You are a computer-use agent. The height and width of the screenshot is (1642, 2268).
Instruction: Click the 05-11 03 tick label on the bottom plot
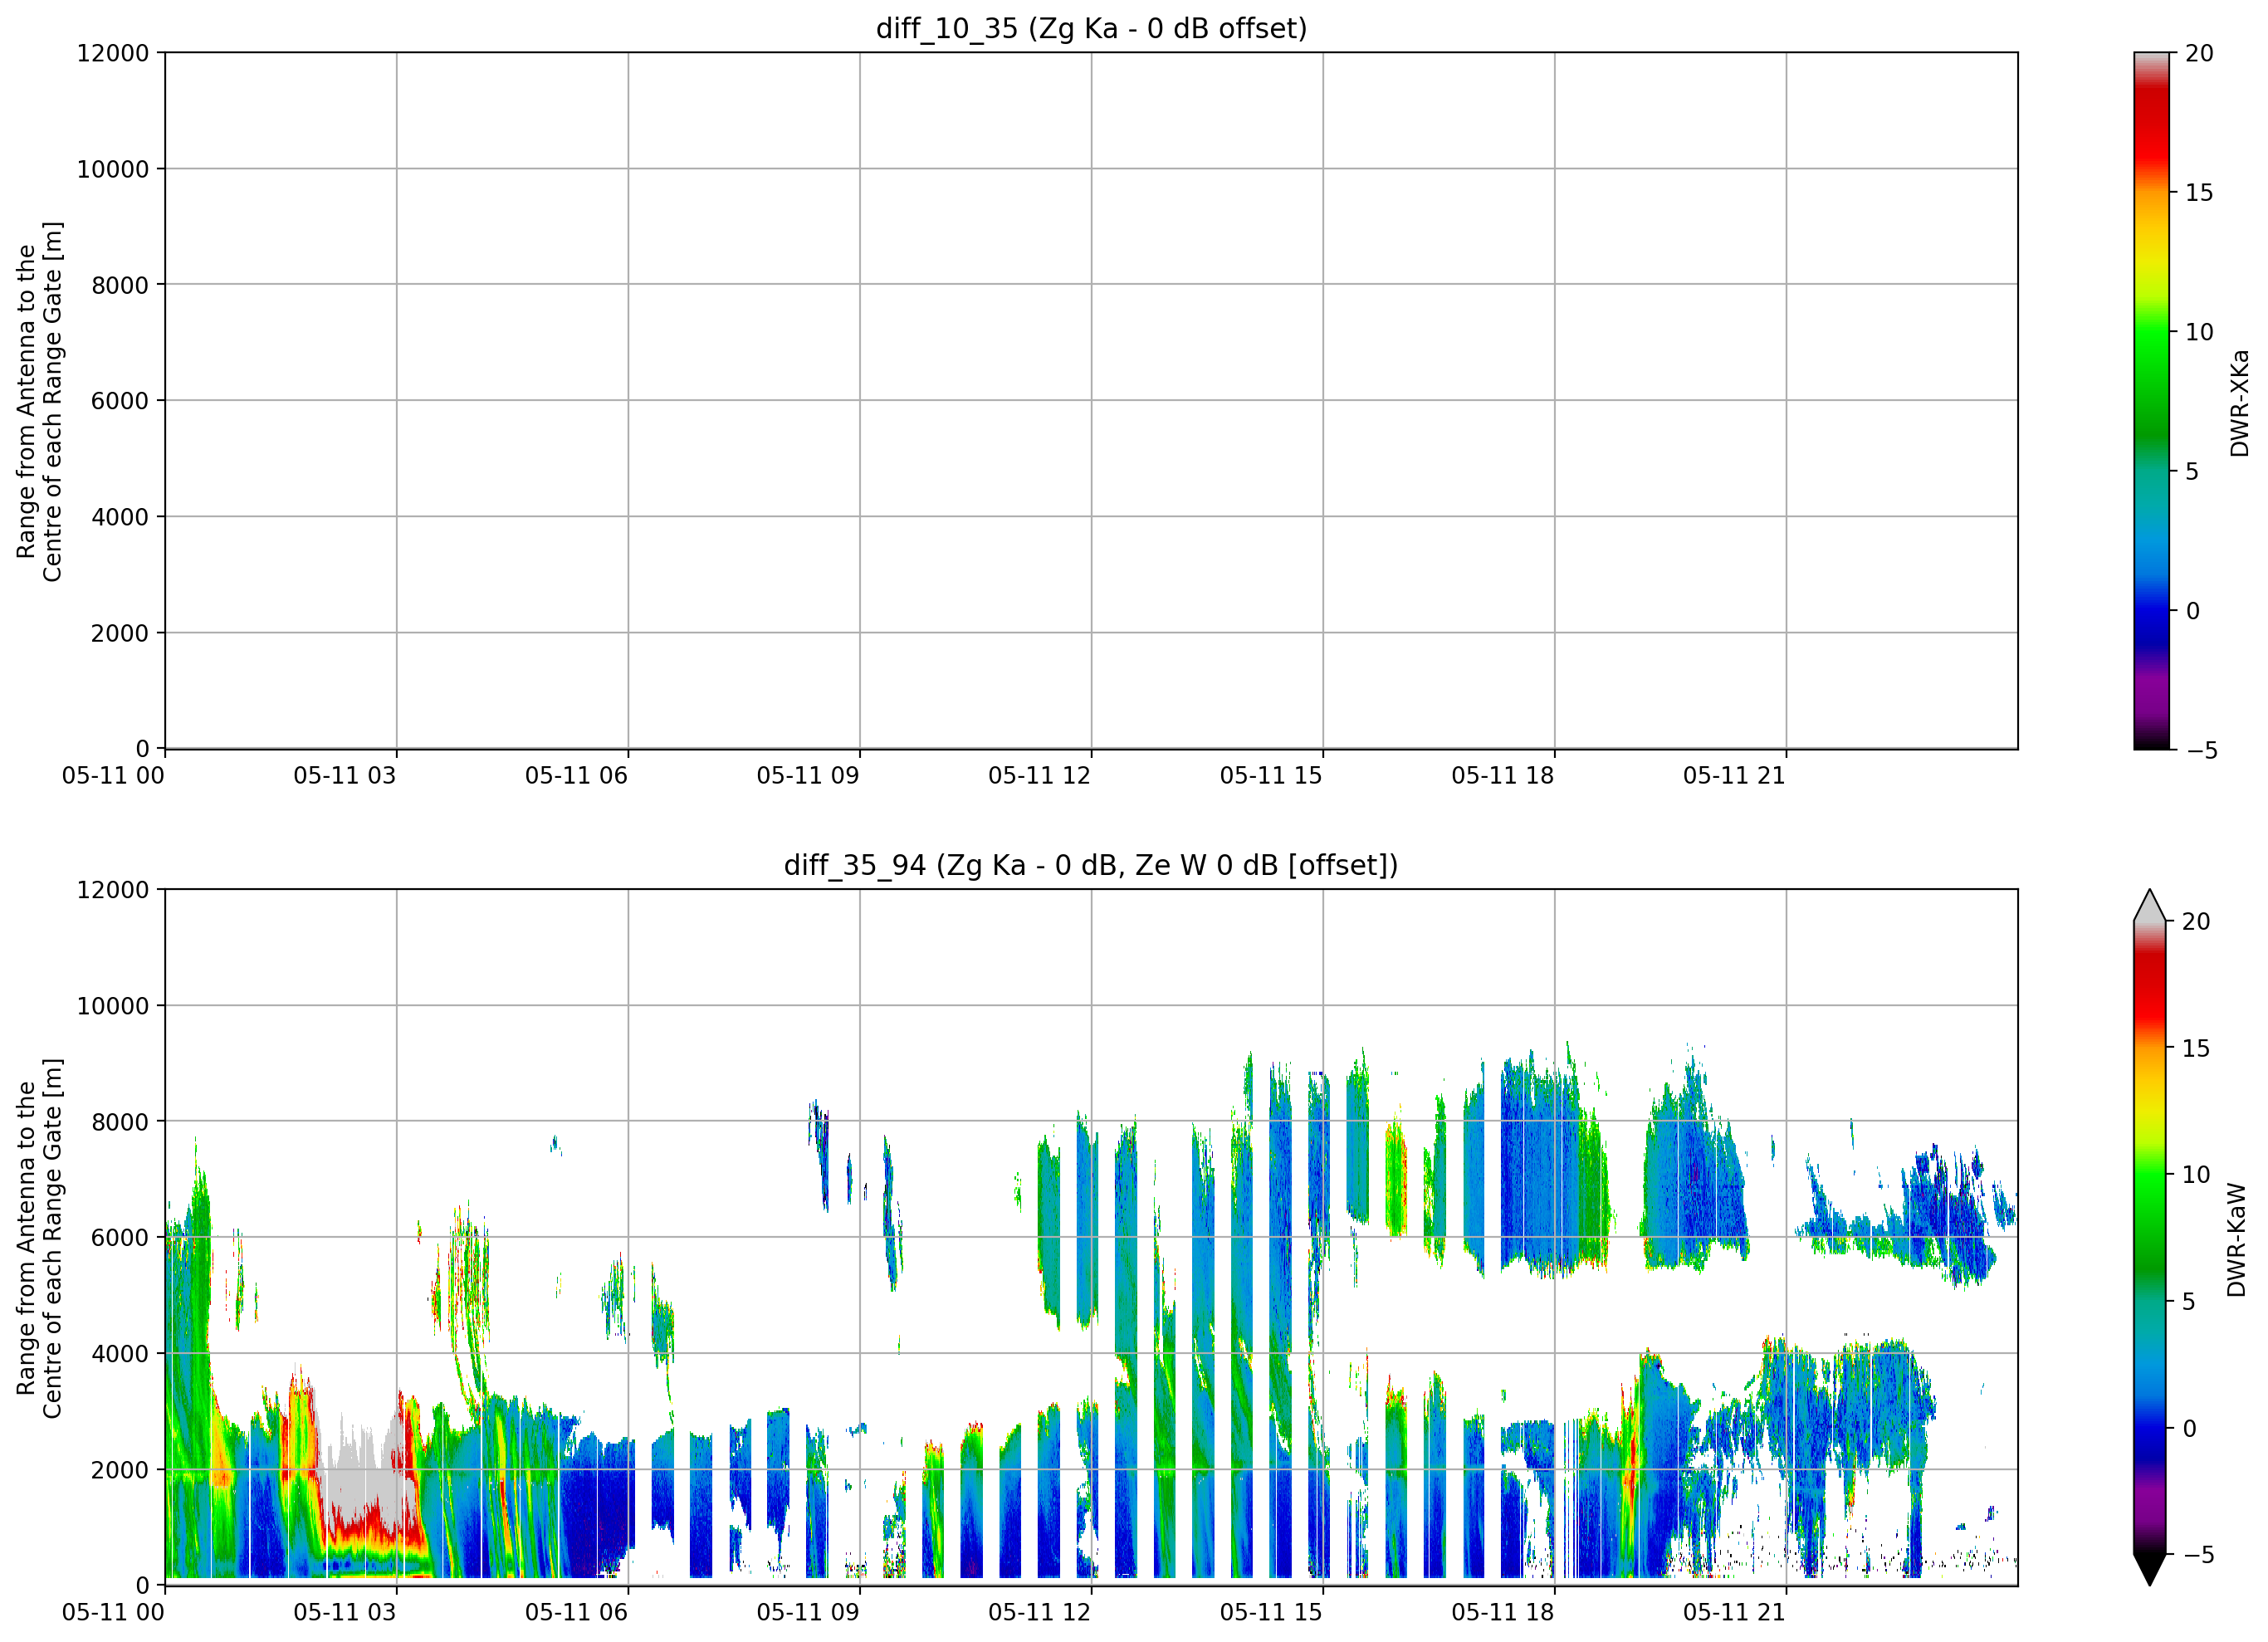pyautogui.click(x=344, y=1612)
